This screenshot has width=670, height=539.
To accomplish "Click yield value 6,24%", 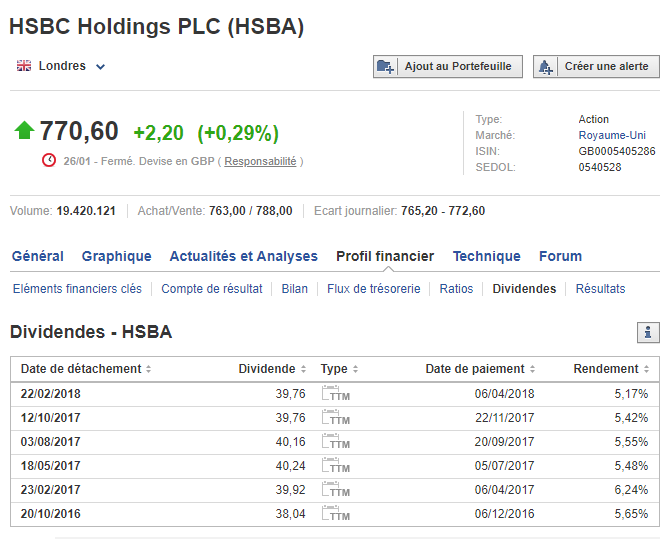I will 632,489.
